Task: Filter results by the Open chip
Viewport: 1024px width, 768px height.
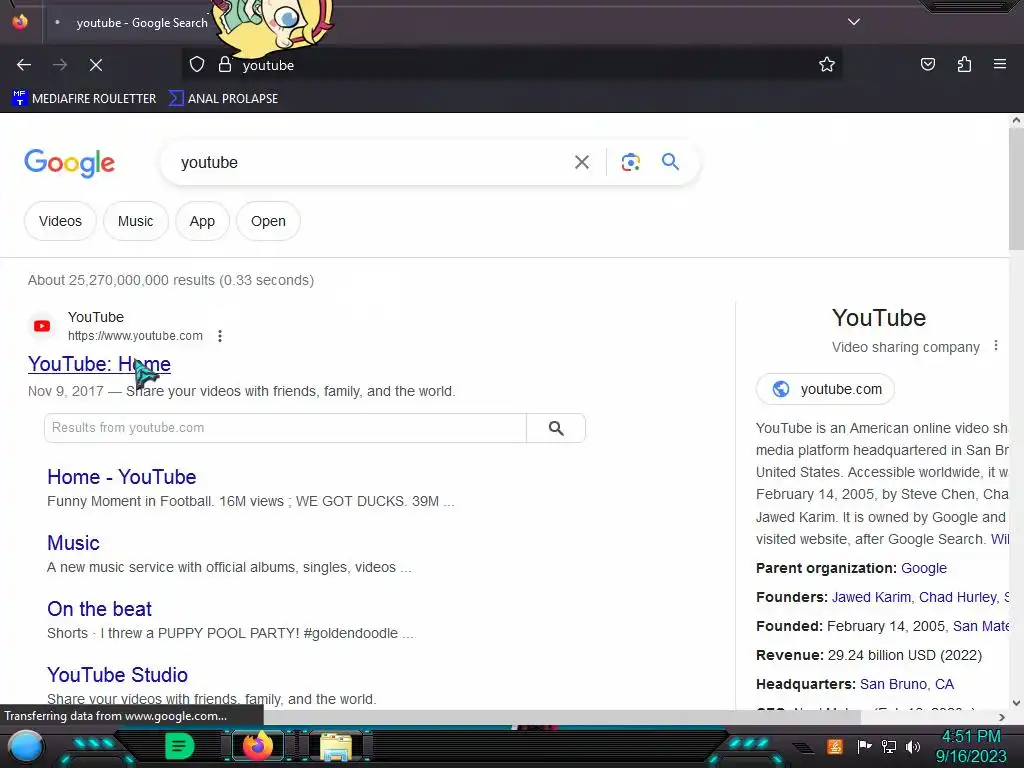Action: 268,221
